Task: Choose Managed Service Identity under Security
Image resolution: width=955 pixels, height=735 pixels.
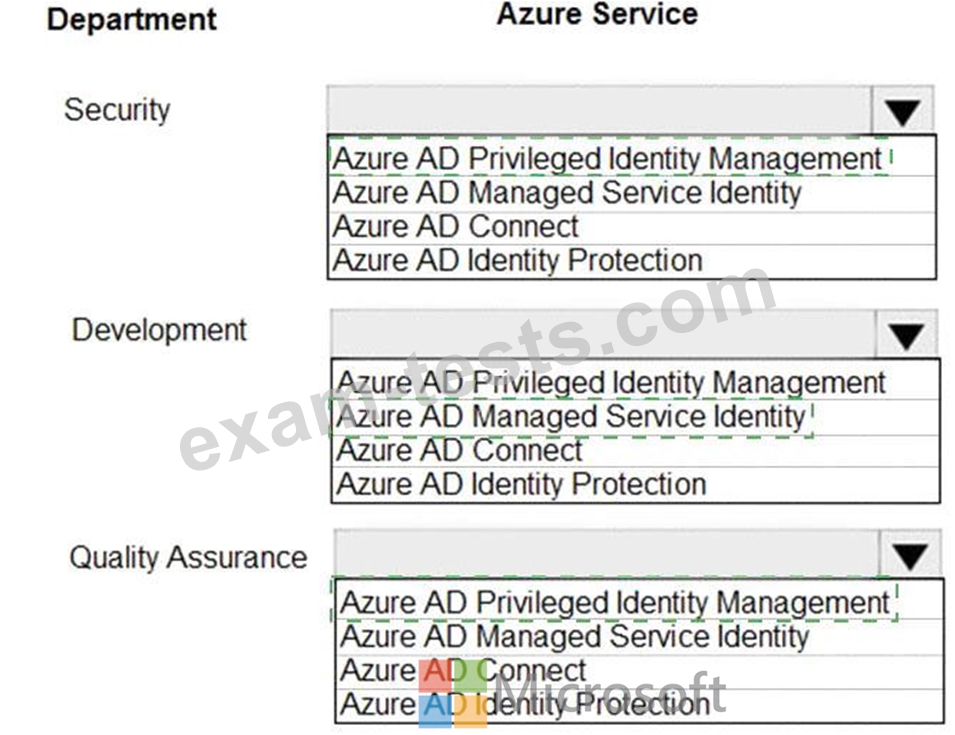Action: click(x=631, y=193)
